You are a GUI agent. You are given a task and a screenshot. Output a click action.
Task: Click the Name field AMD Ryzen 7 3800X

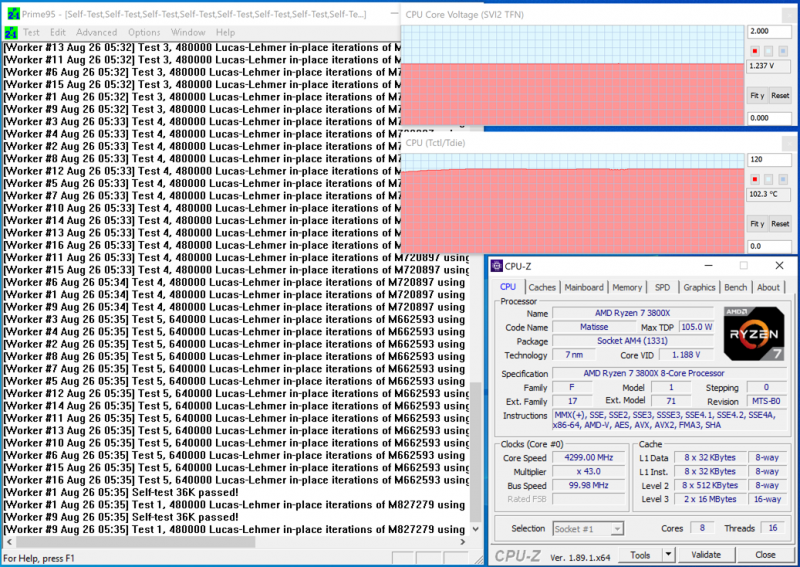pyautogui.click(x=633, y=313)
